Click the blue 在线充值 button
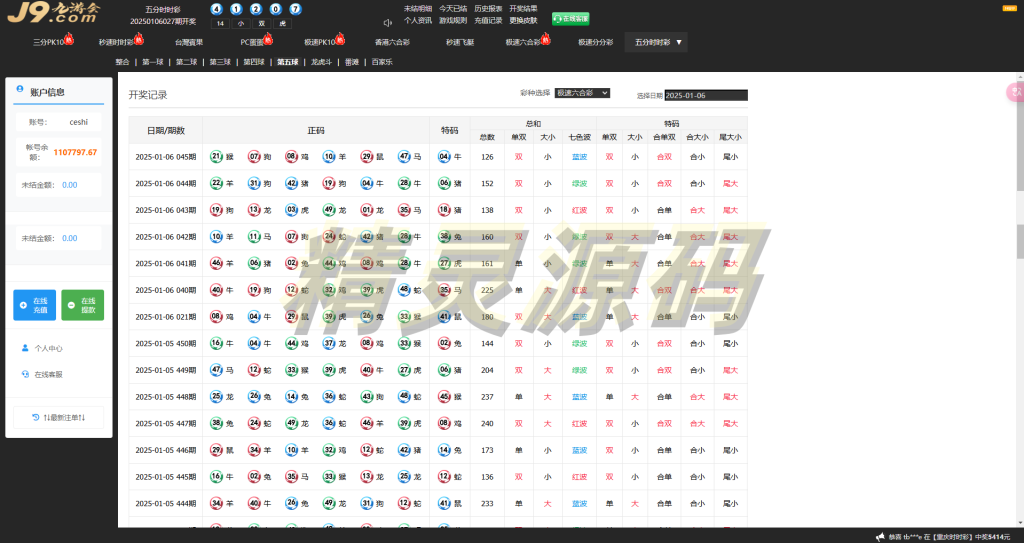The image size is (1024, 543). tap(35, 305)
